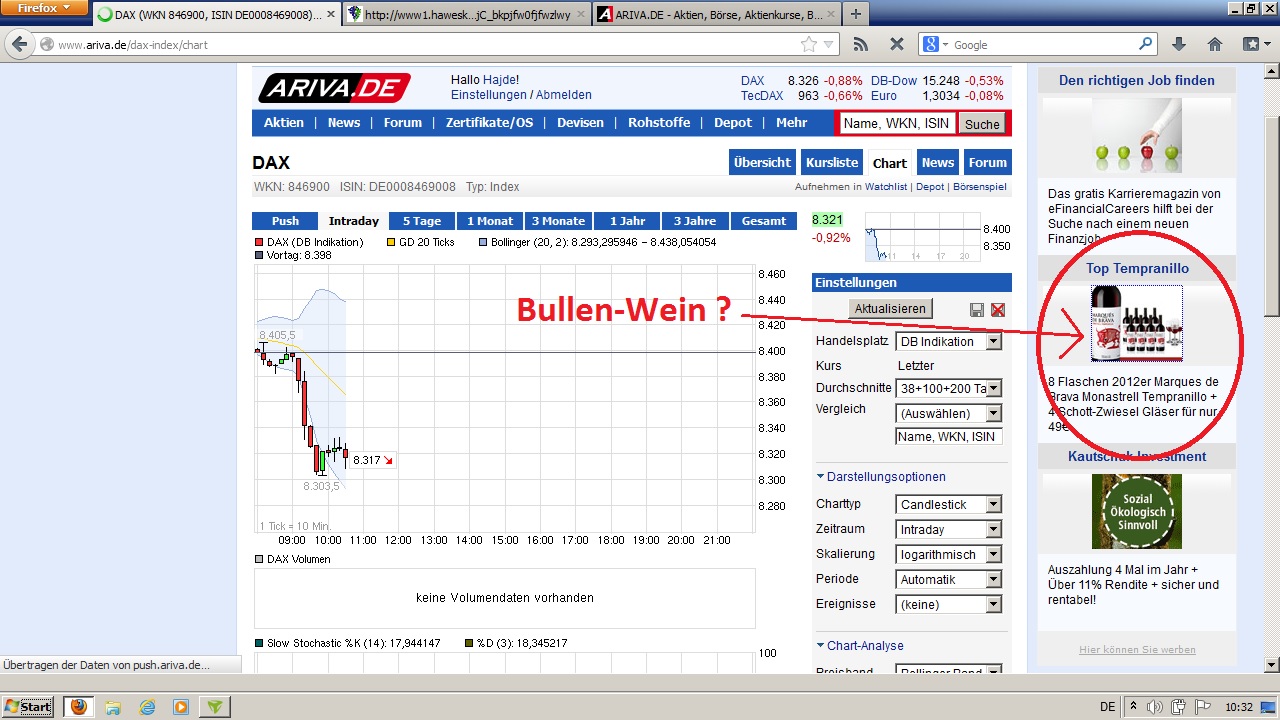Select the Gesamt chart period
The image size is (1280, 720).
(764, 221)
